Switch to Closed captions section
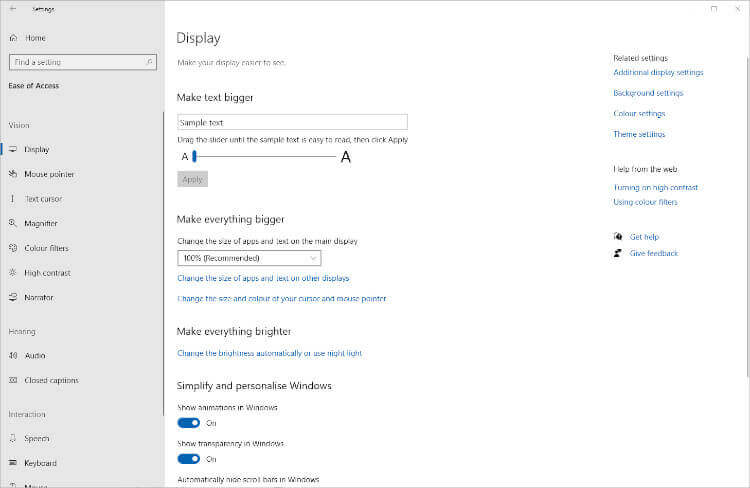The image size is (750, 488). (x=51, y=380)
